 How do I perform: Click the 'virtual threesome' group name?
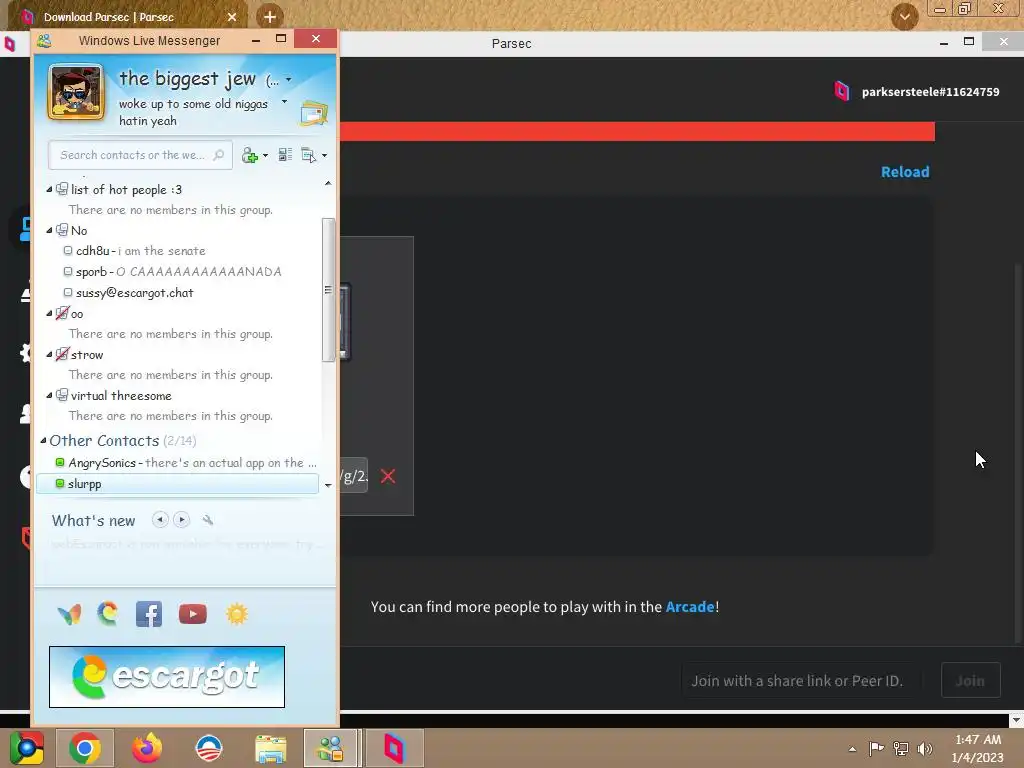[121, 396]
